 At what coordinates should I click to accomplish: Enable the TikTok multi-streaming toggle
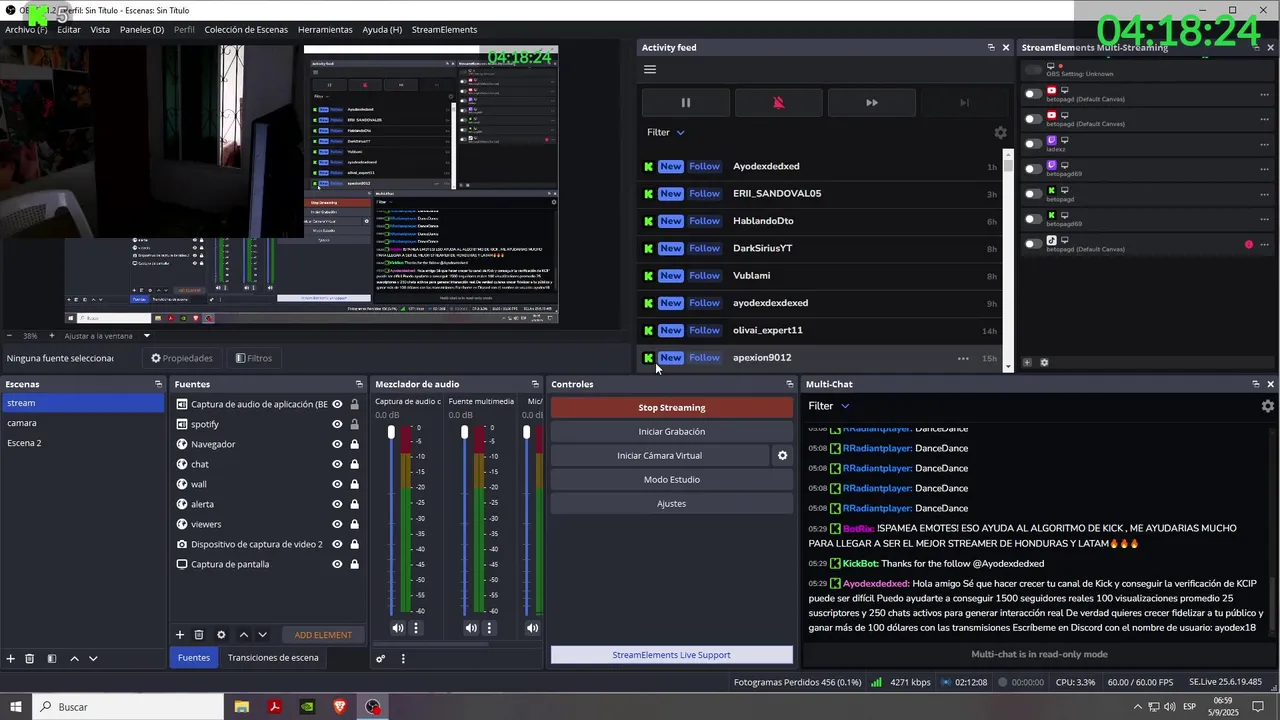1033,243
